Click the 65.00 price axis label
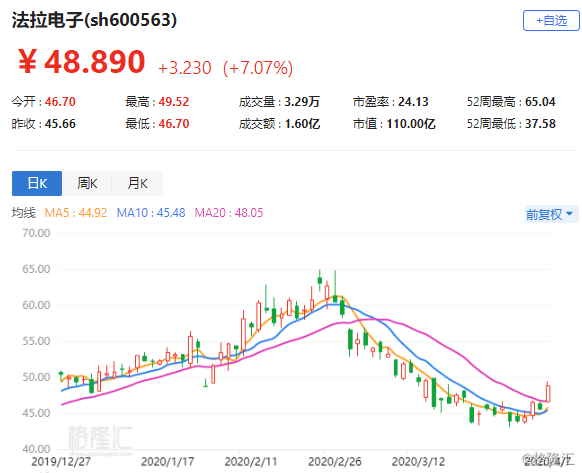This screenshot has height=473, width=582. coord(36,269)
